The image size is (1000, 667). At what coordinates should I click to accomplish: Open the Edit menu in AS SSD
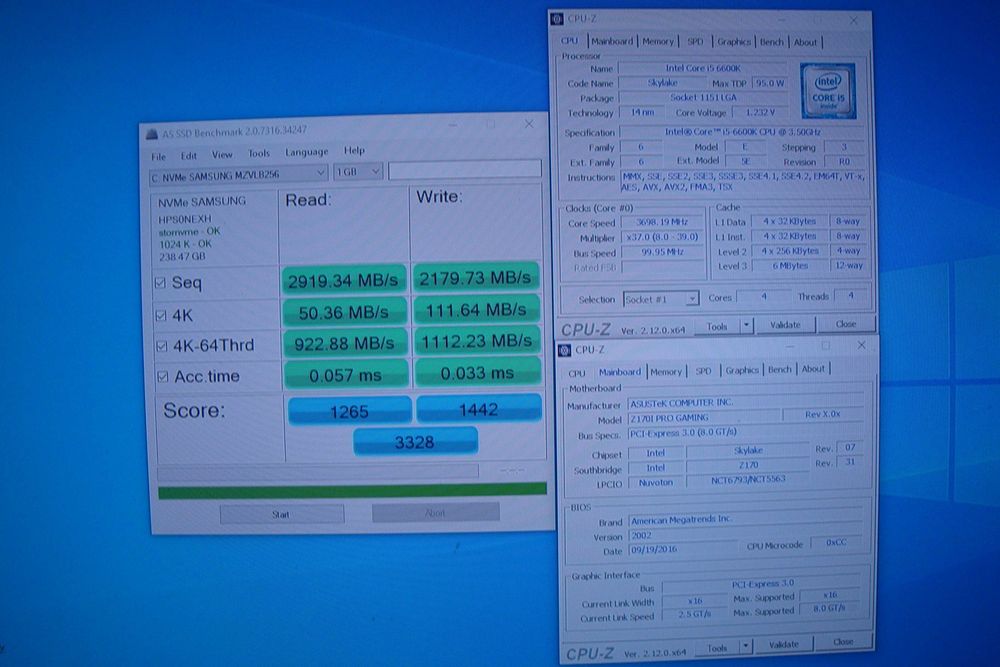coord(189,156)
